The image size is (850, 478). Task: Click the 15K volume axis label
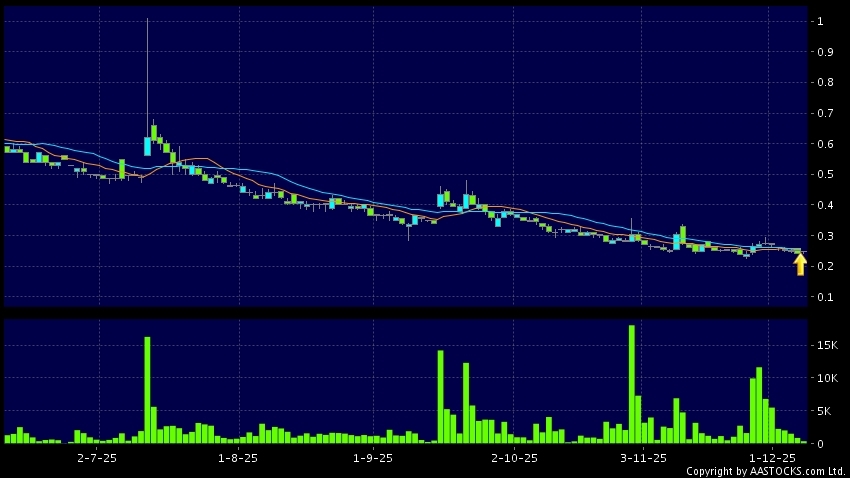click(825, 345)
